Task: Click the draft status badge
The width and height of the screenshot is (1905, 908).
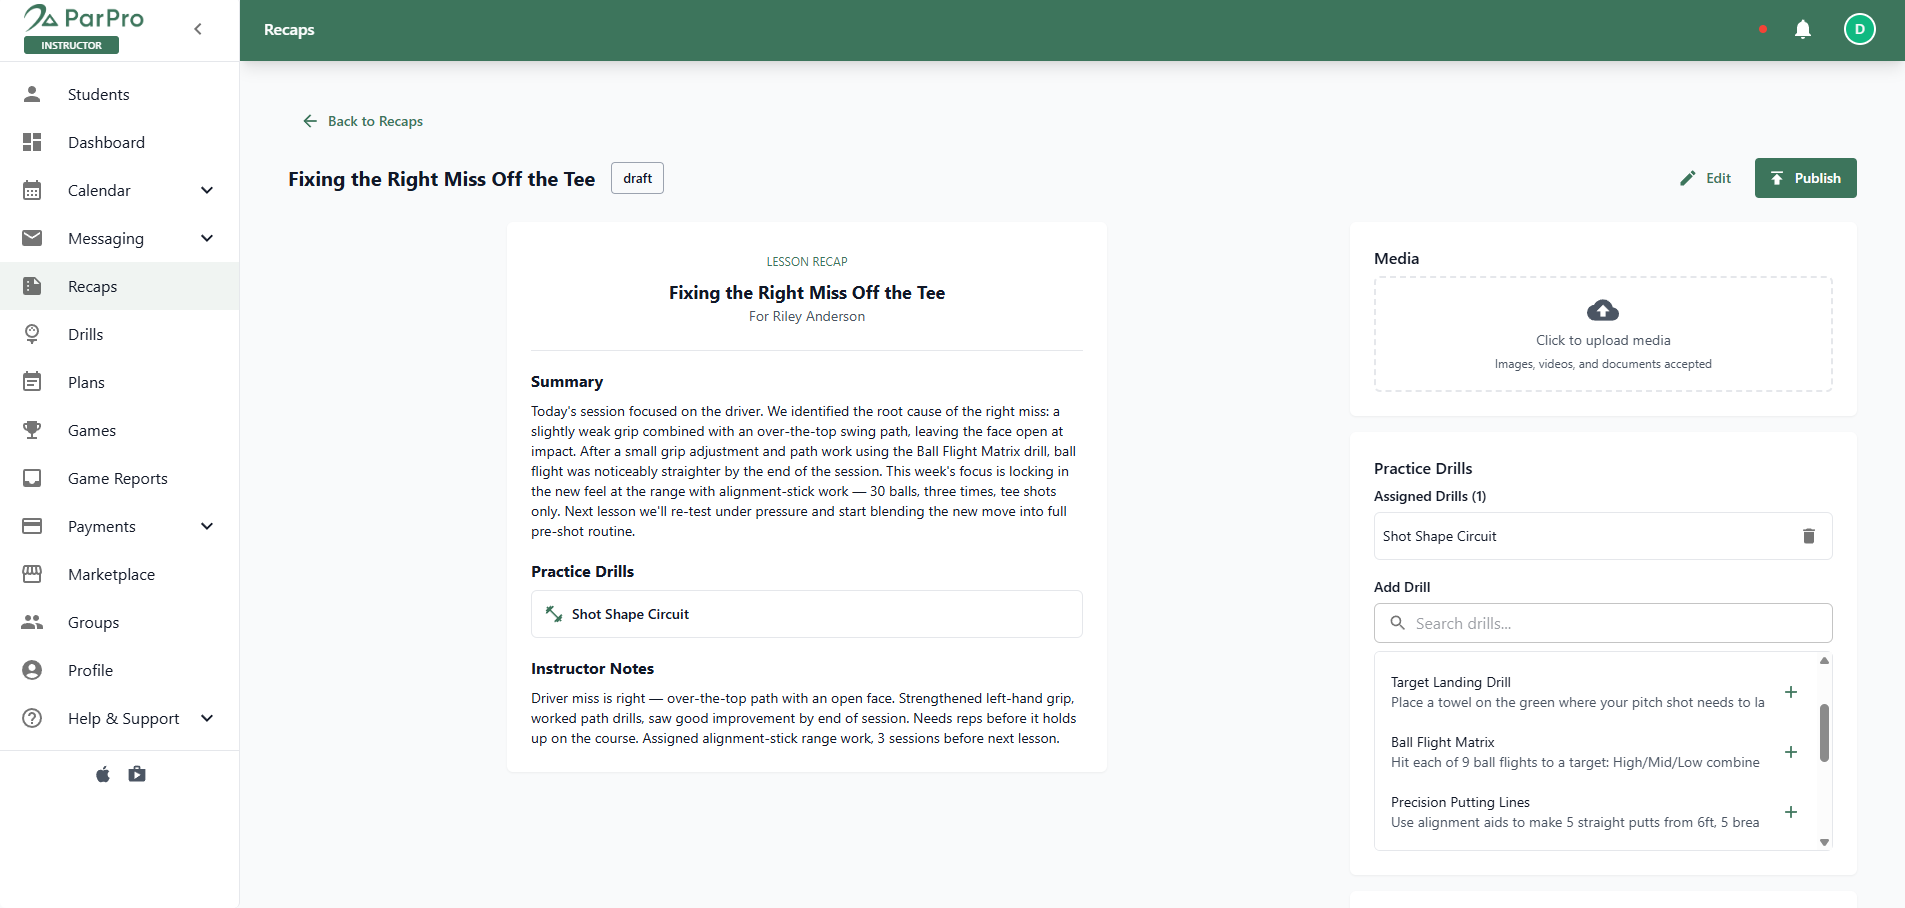Action: coord(637,178)
